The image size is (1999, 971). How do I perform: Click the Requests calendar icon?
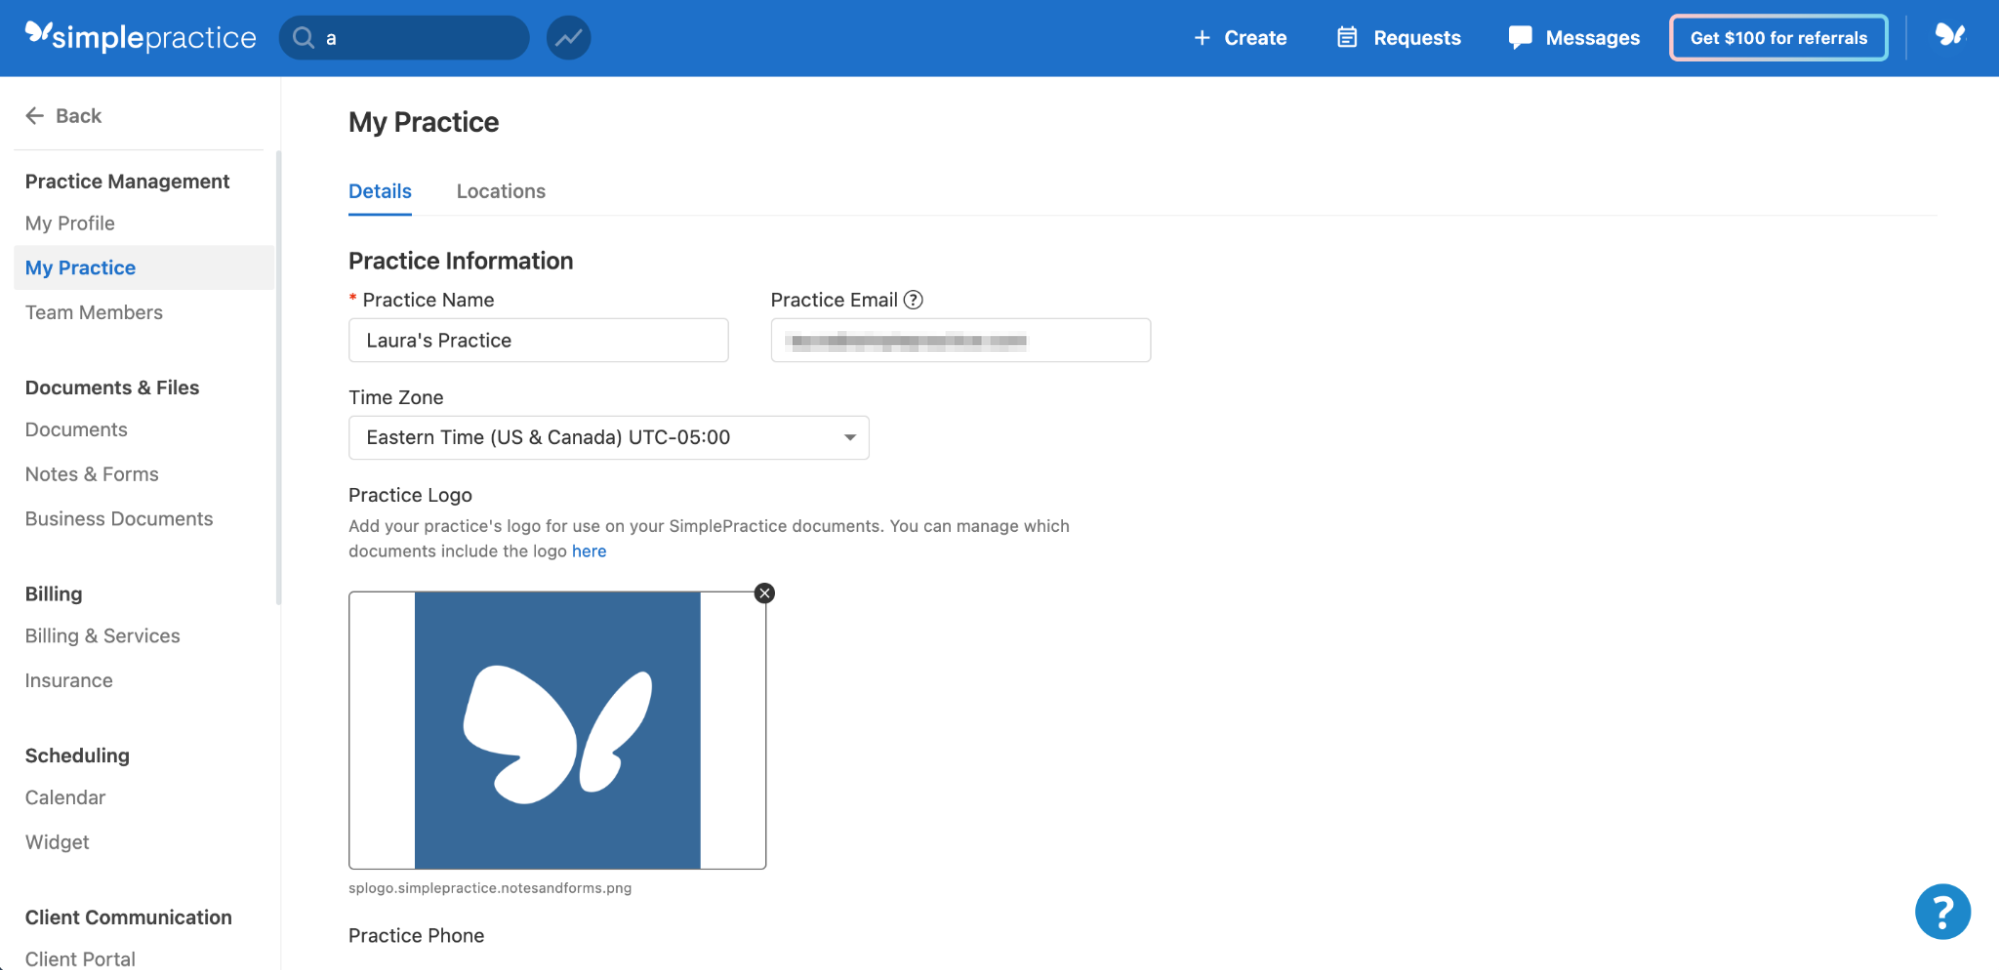coord(1347,37)
